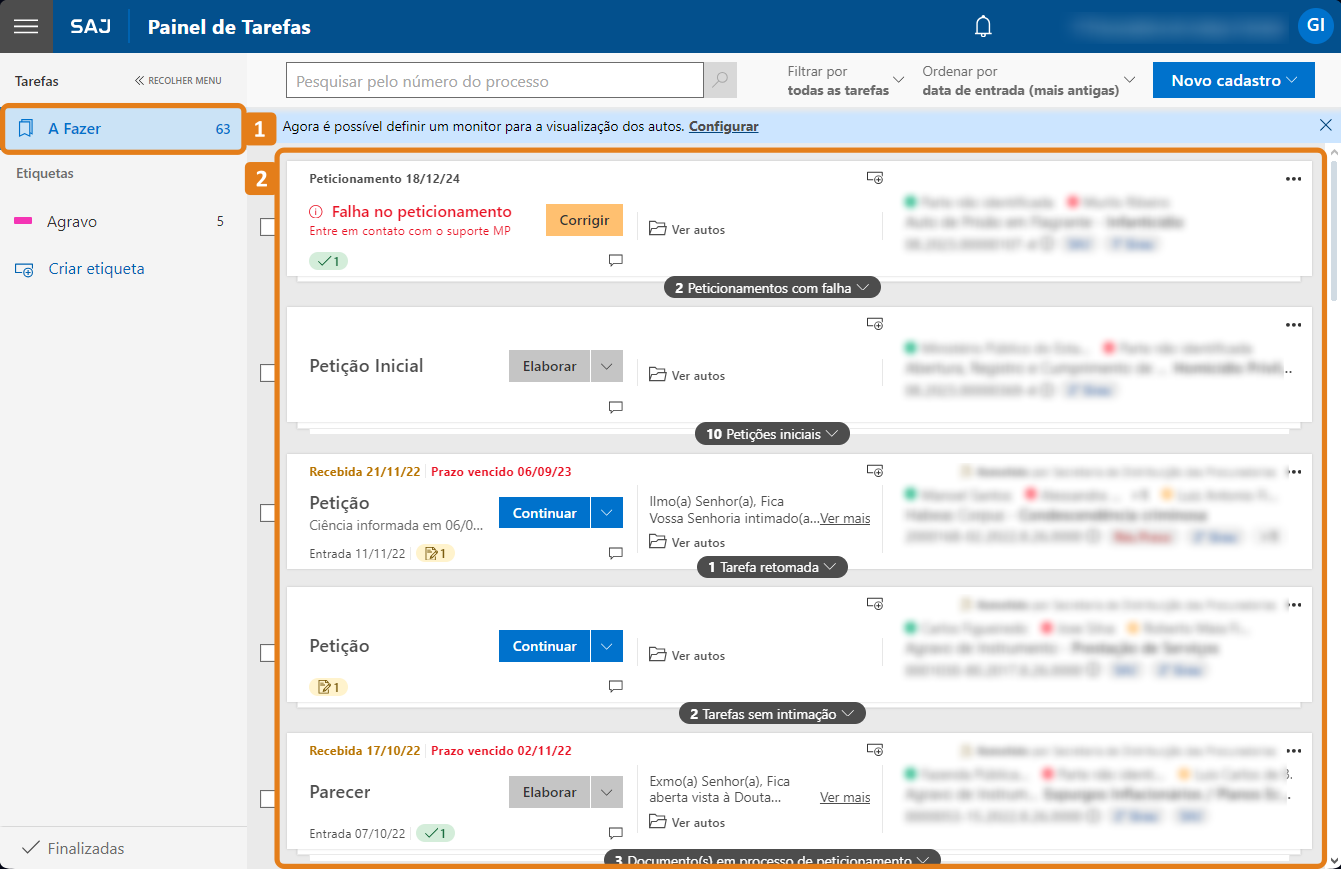Click the notification bell icon
Viewport: 1341px width, 869px height.
pyautogui.click(x=983, y=27)
